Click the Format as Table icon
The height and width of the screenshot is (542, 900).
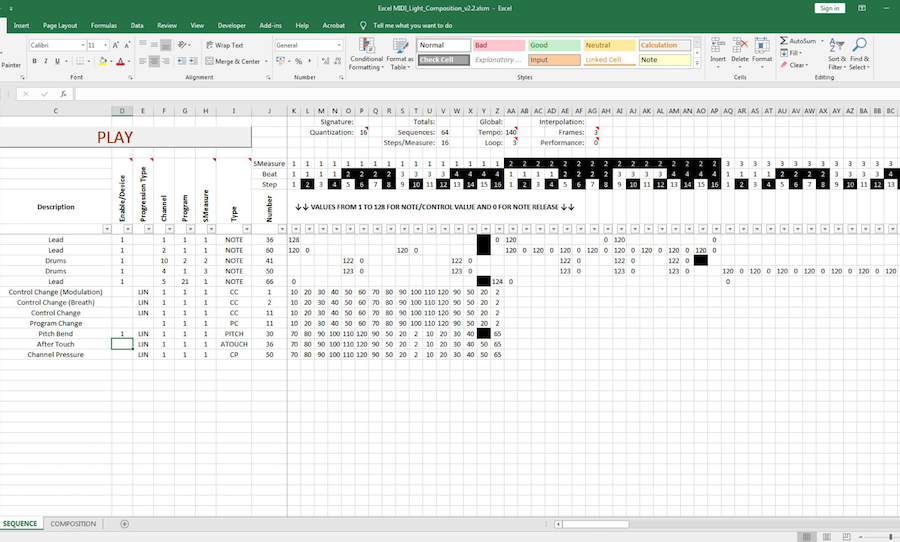pos(401,56)
